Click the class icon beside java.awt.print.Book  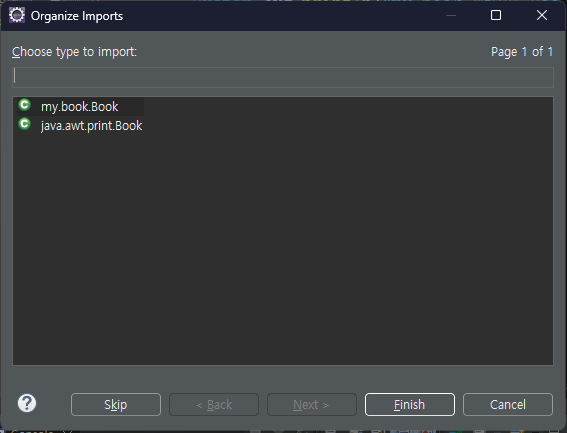[25, 124]
